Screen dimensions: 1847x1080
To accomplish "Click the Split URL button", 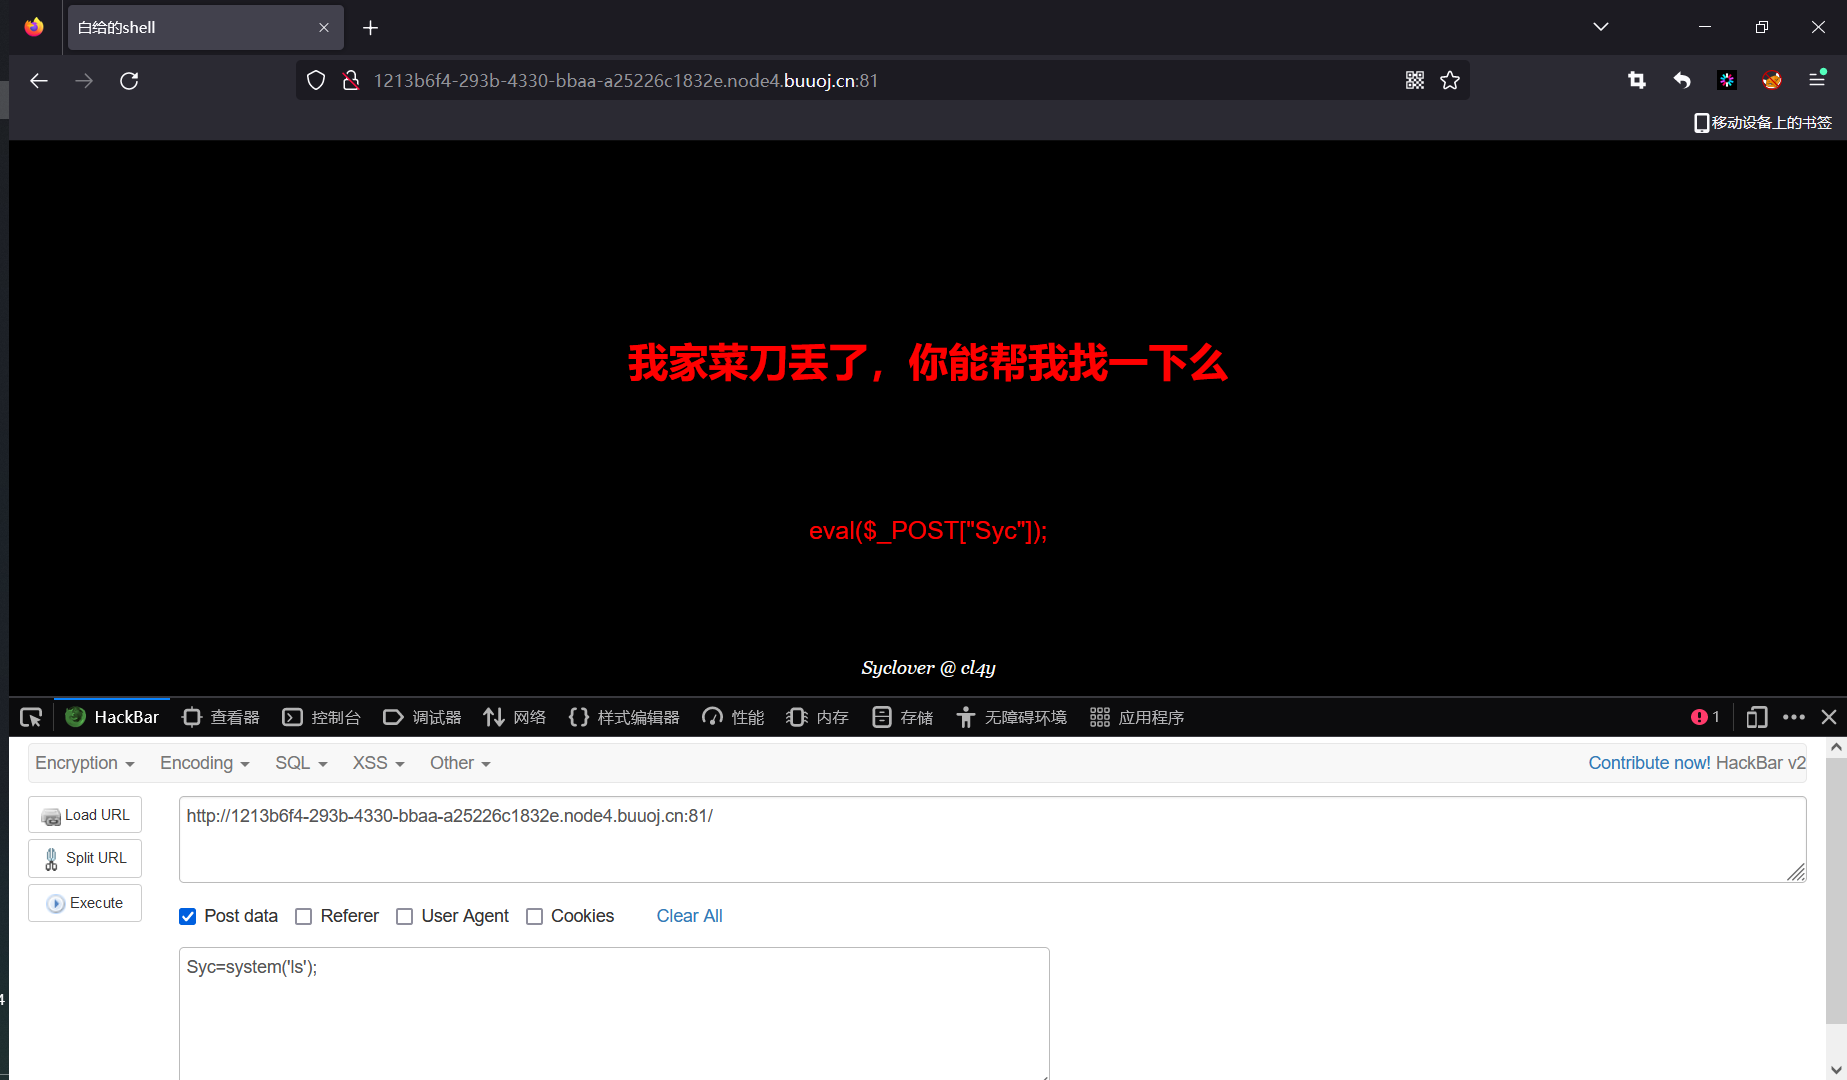I will (x=85, y=858).
